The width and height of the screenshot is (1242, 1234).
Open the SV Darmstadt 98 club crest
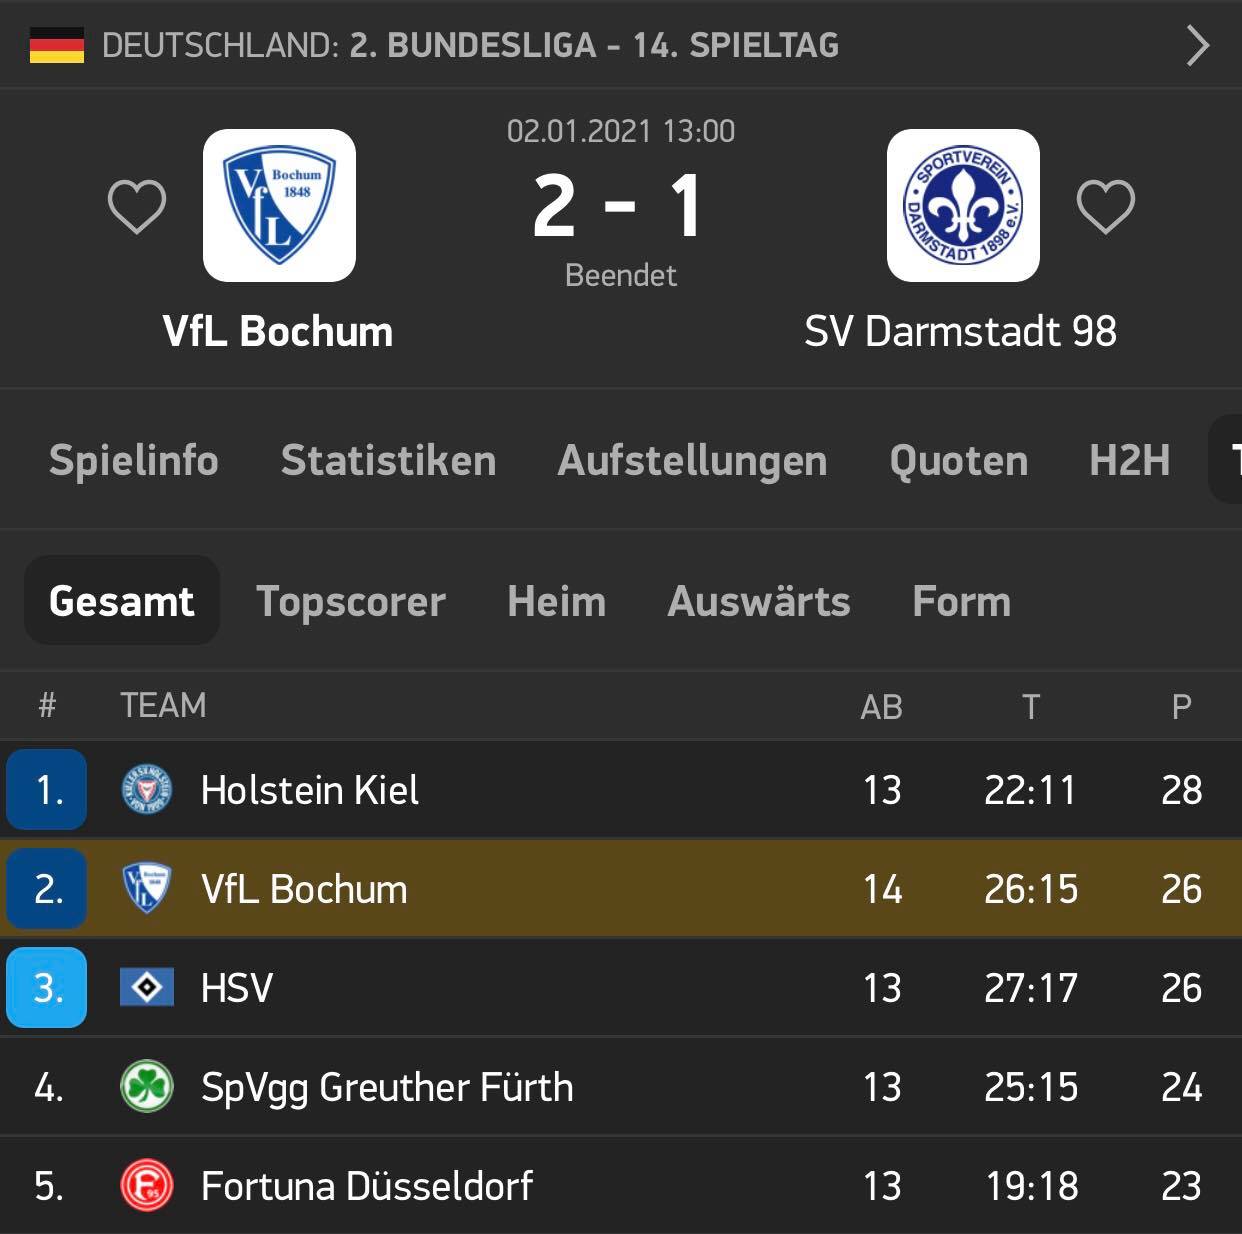tap(963, 205)
